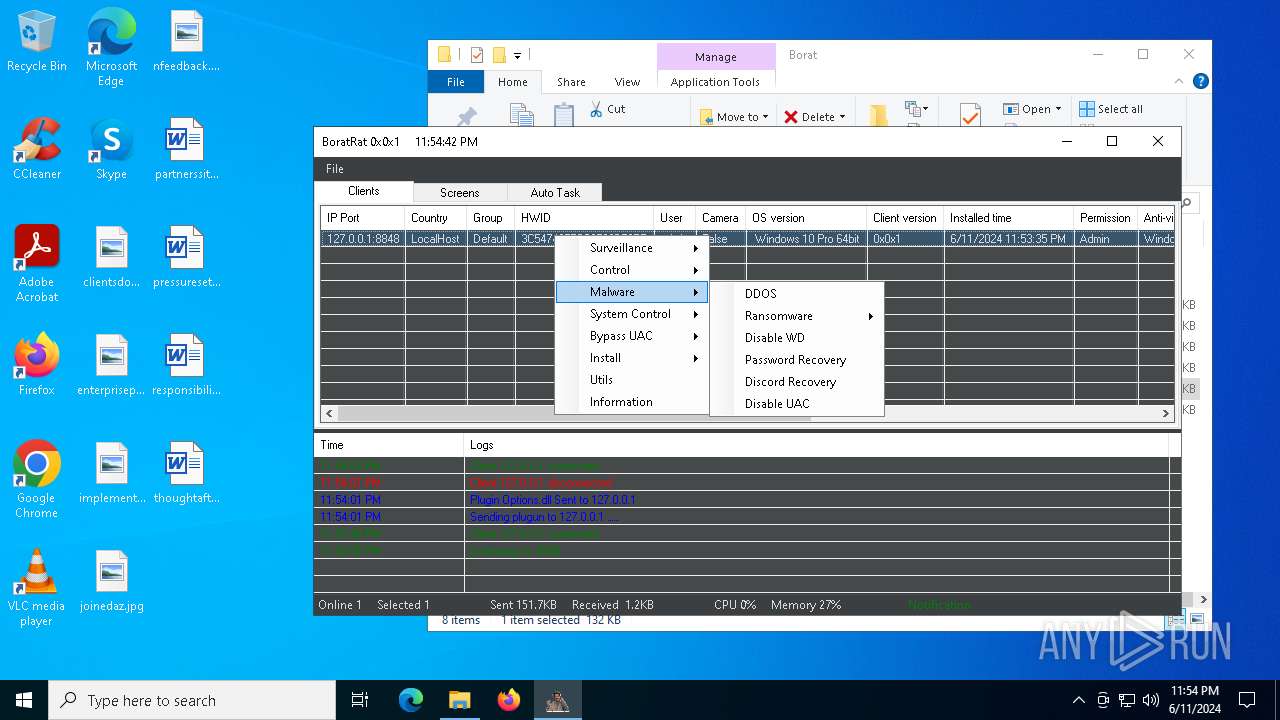Select the nfeedback image file on desktop
1280x720 pixels.
[x=186, y=41]
